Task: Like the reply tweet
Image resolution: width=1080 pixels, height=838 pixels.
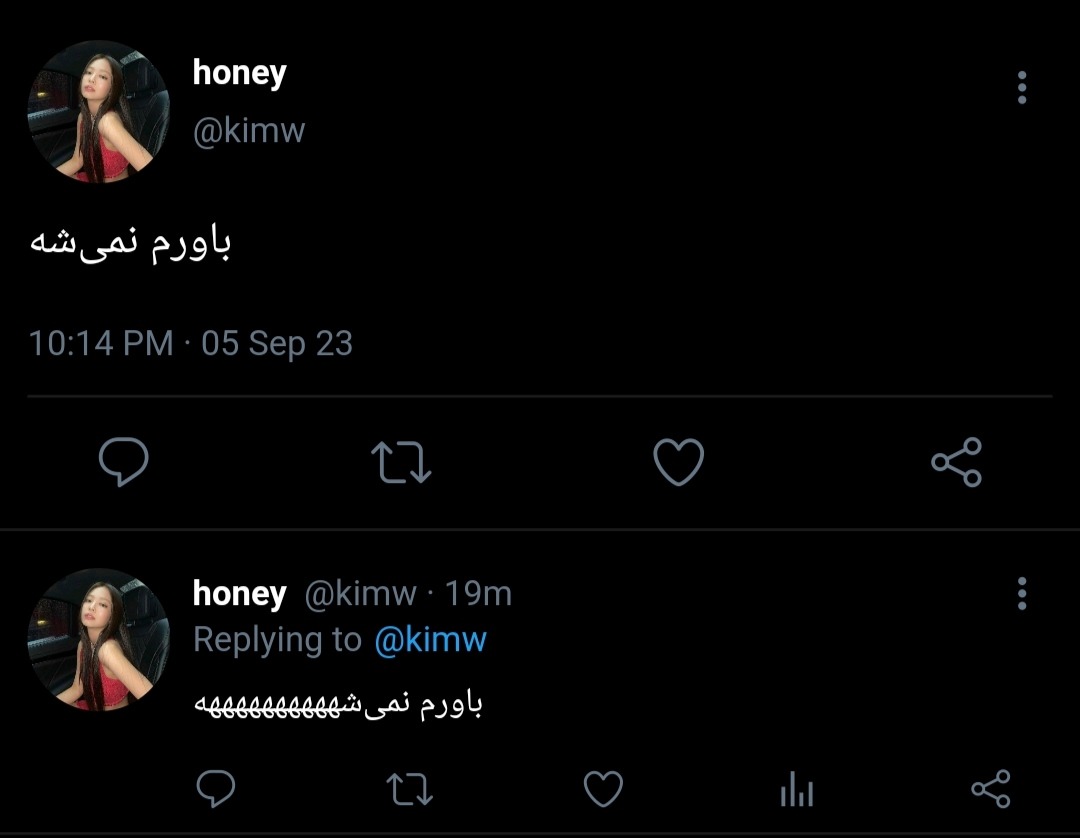Action: (x=603, y=788)
